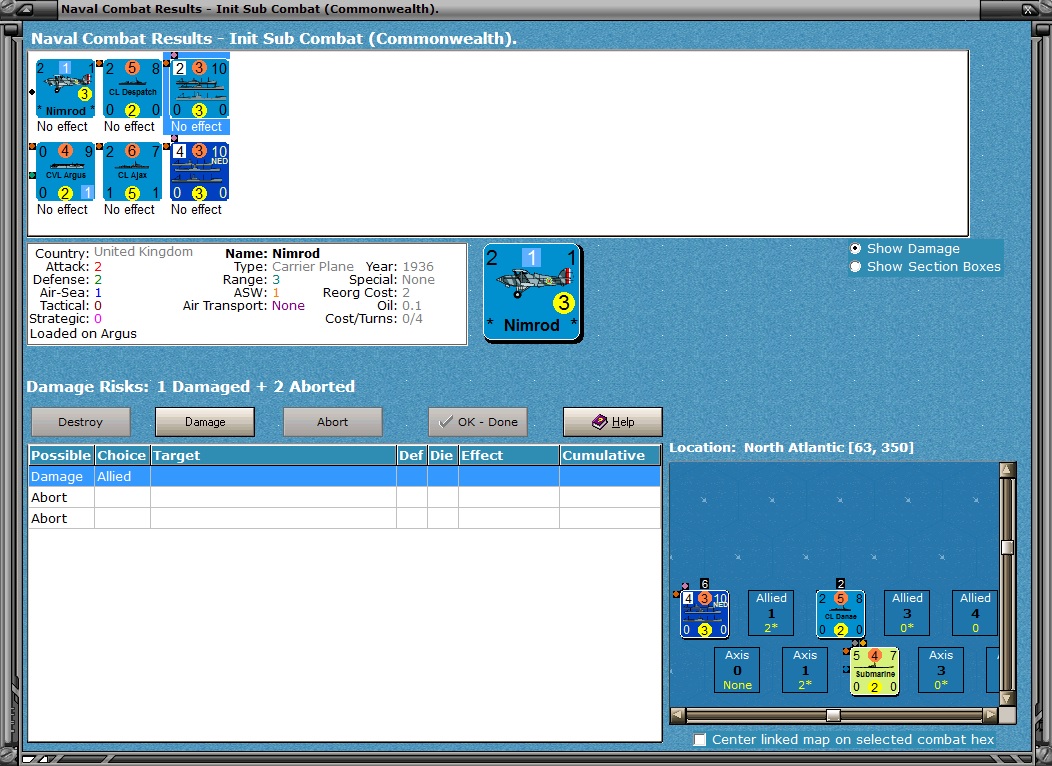Click the Damage button
1052x766 pixels.
pyautogui.click(x=205, y=422)
